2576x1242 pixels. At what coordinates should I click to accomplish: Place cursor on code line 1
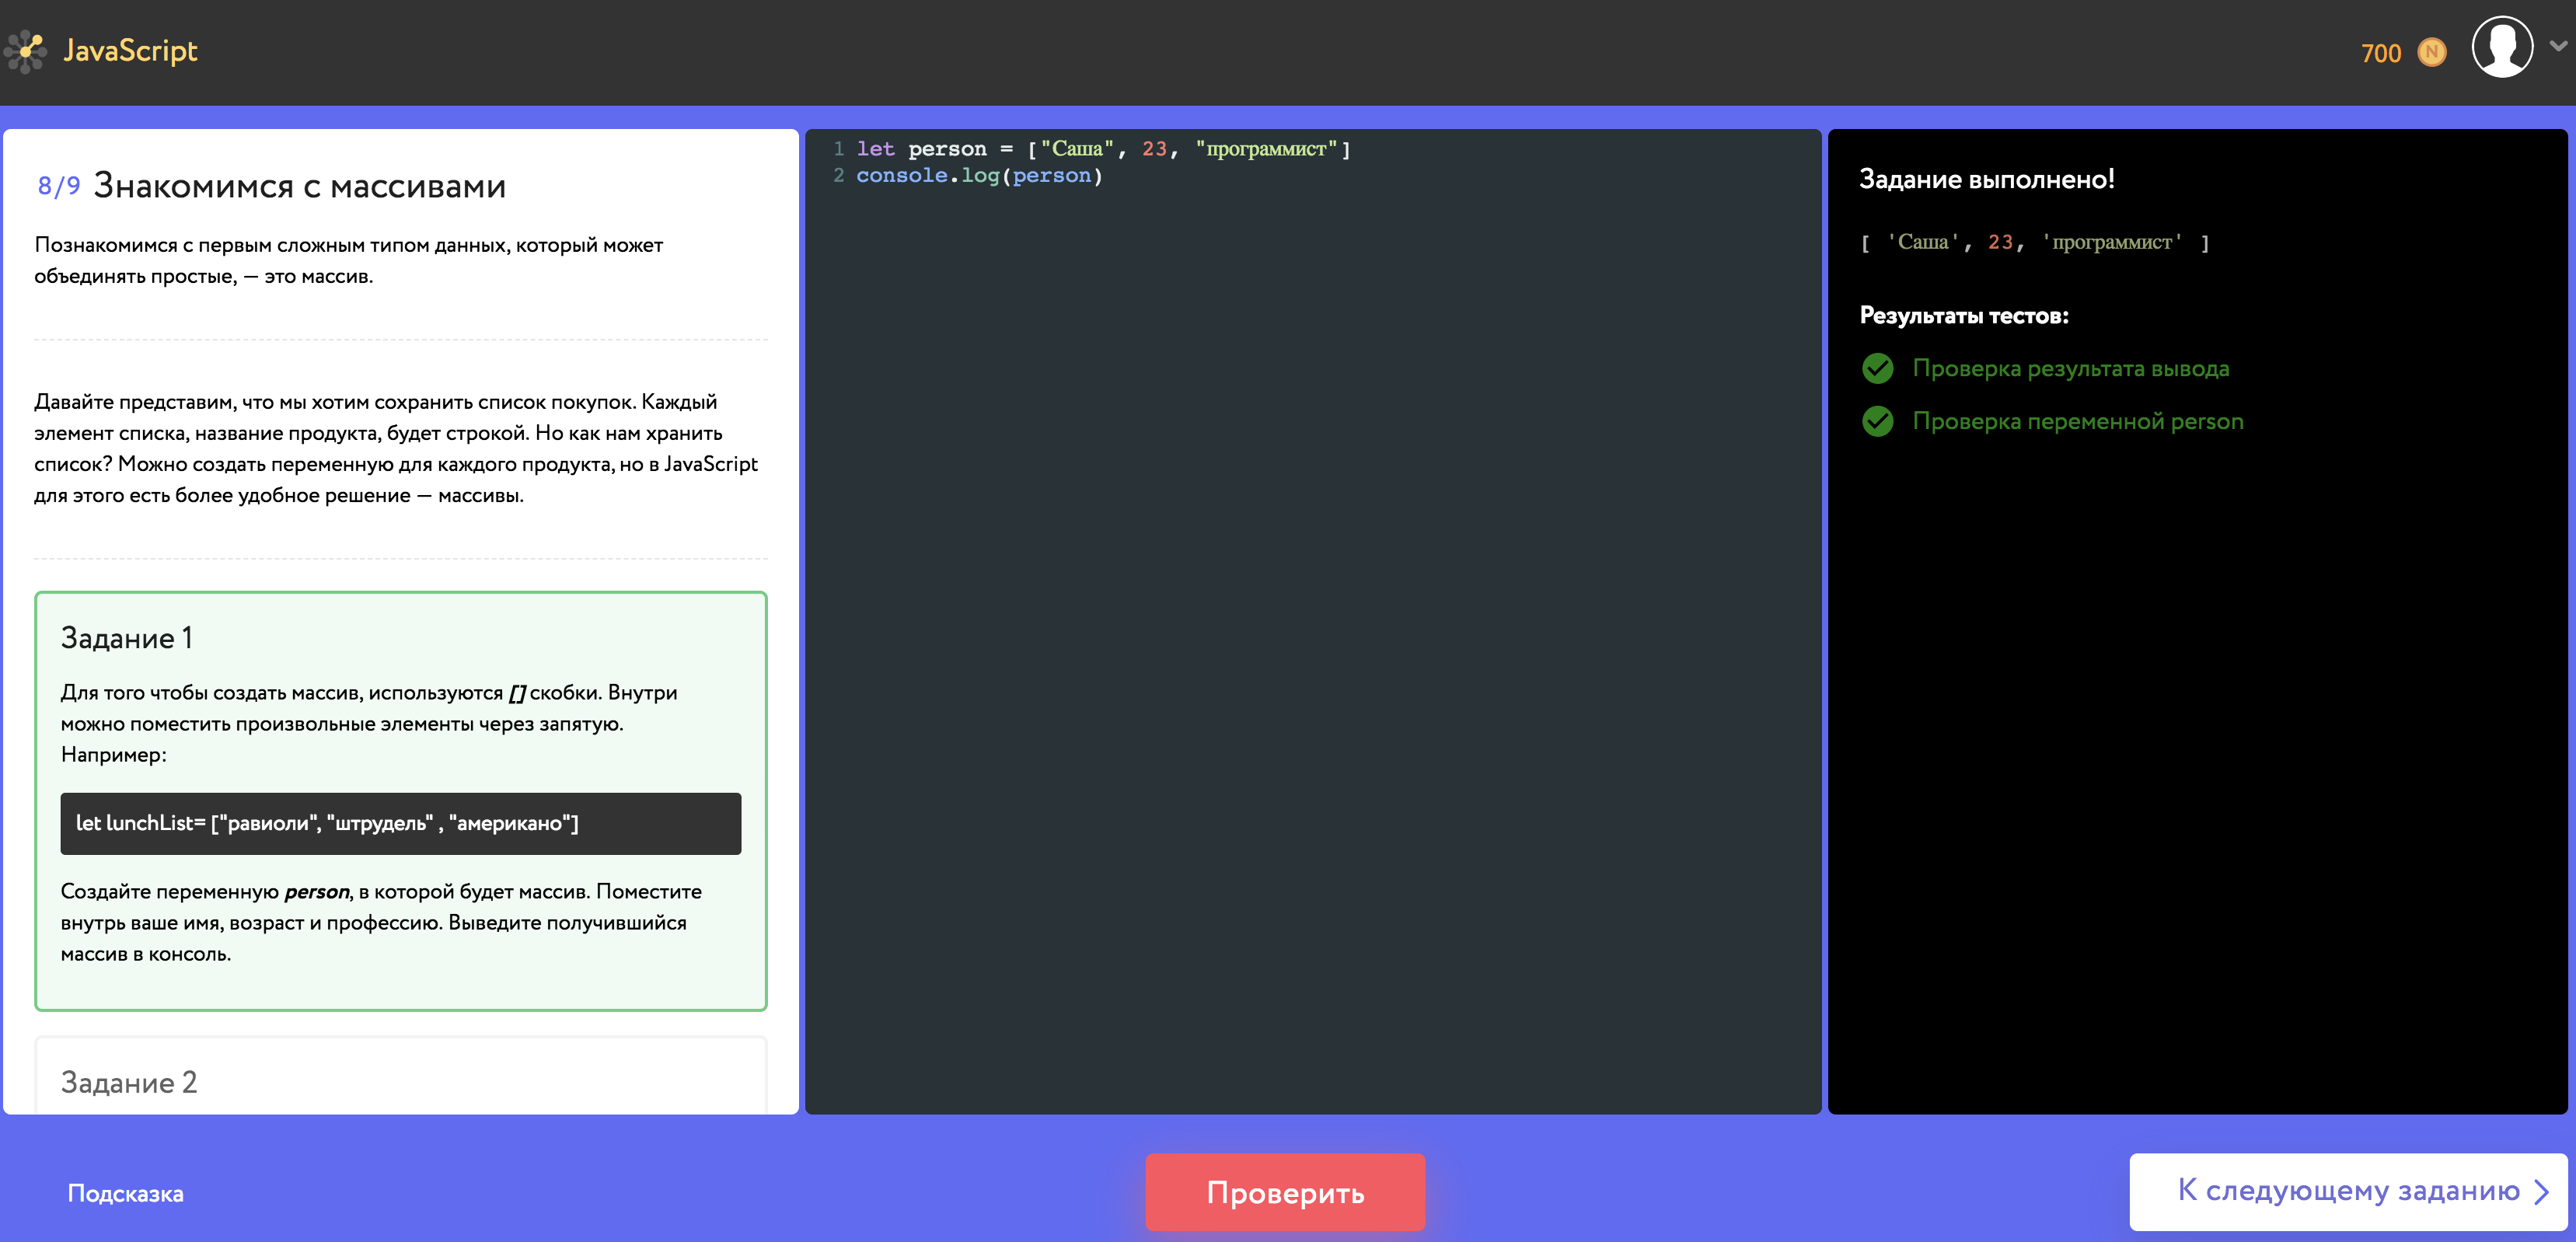coord(1102,149)
